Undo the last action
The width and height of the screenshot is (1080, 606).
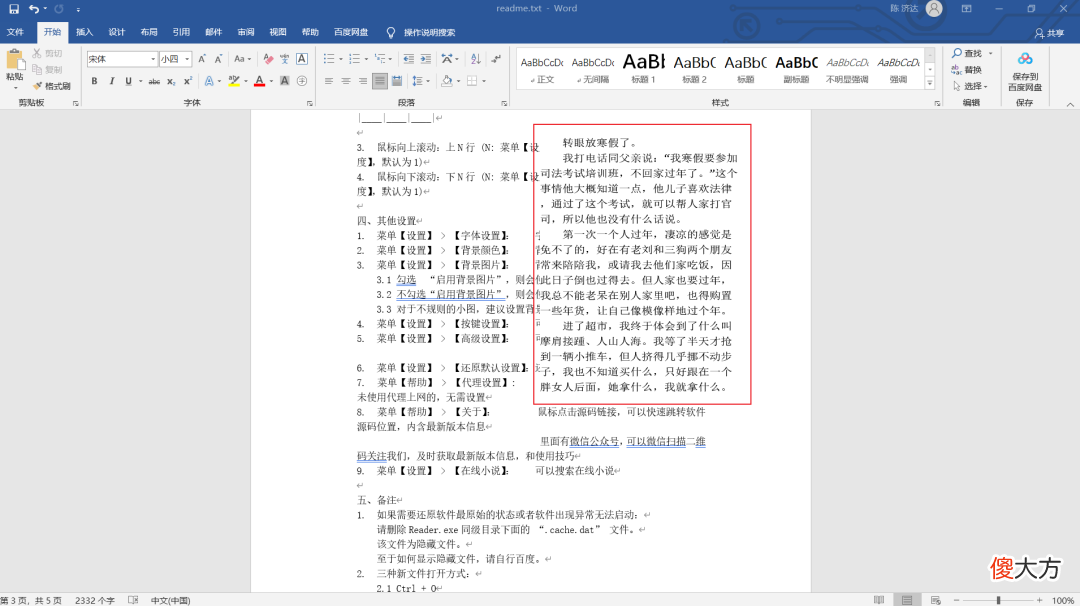coord(34,9)
